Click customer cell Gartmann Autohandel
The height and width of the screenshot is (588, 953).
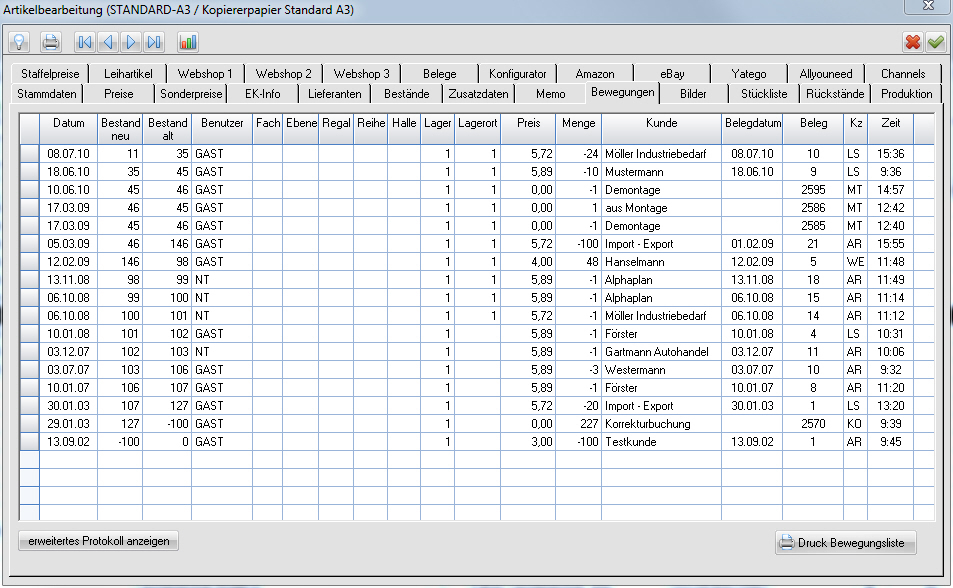[661, 352]
